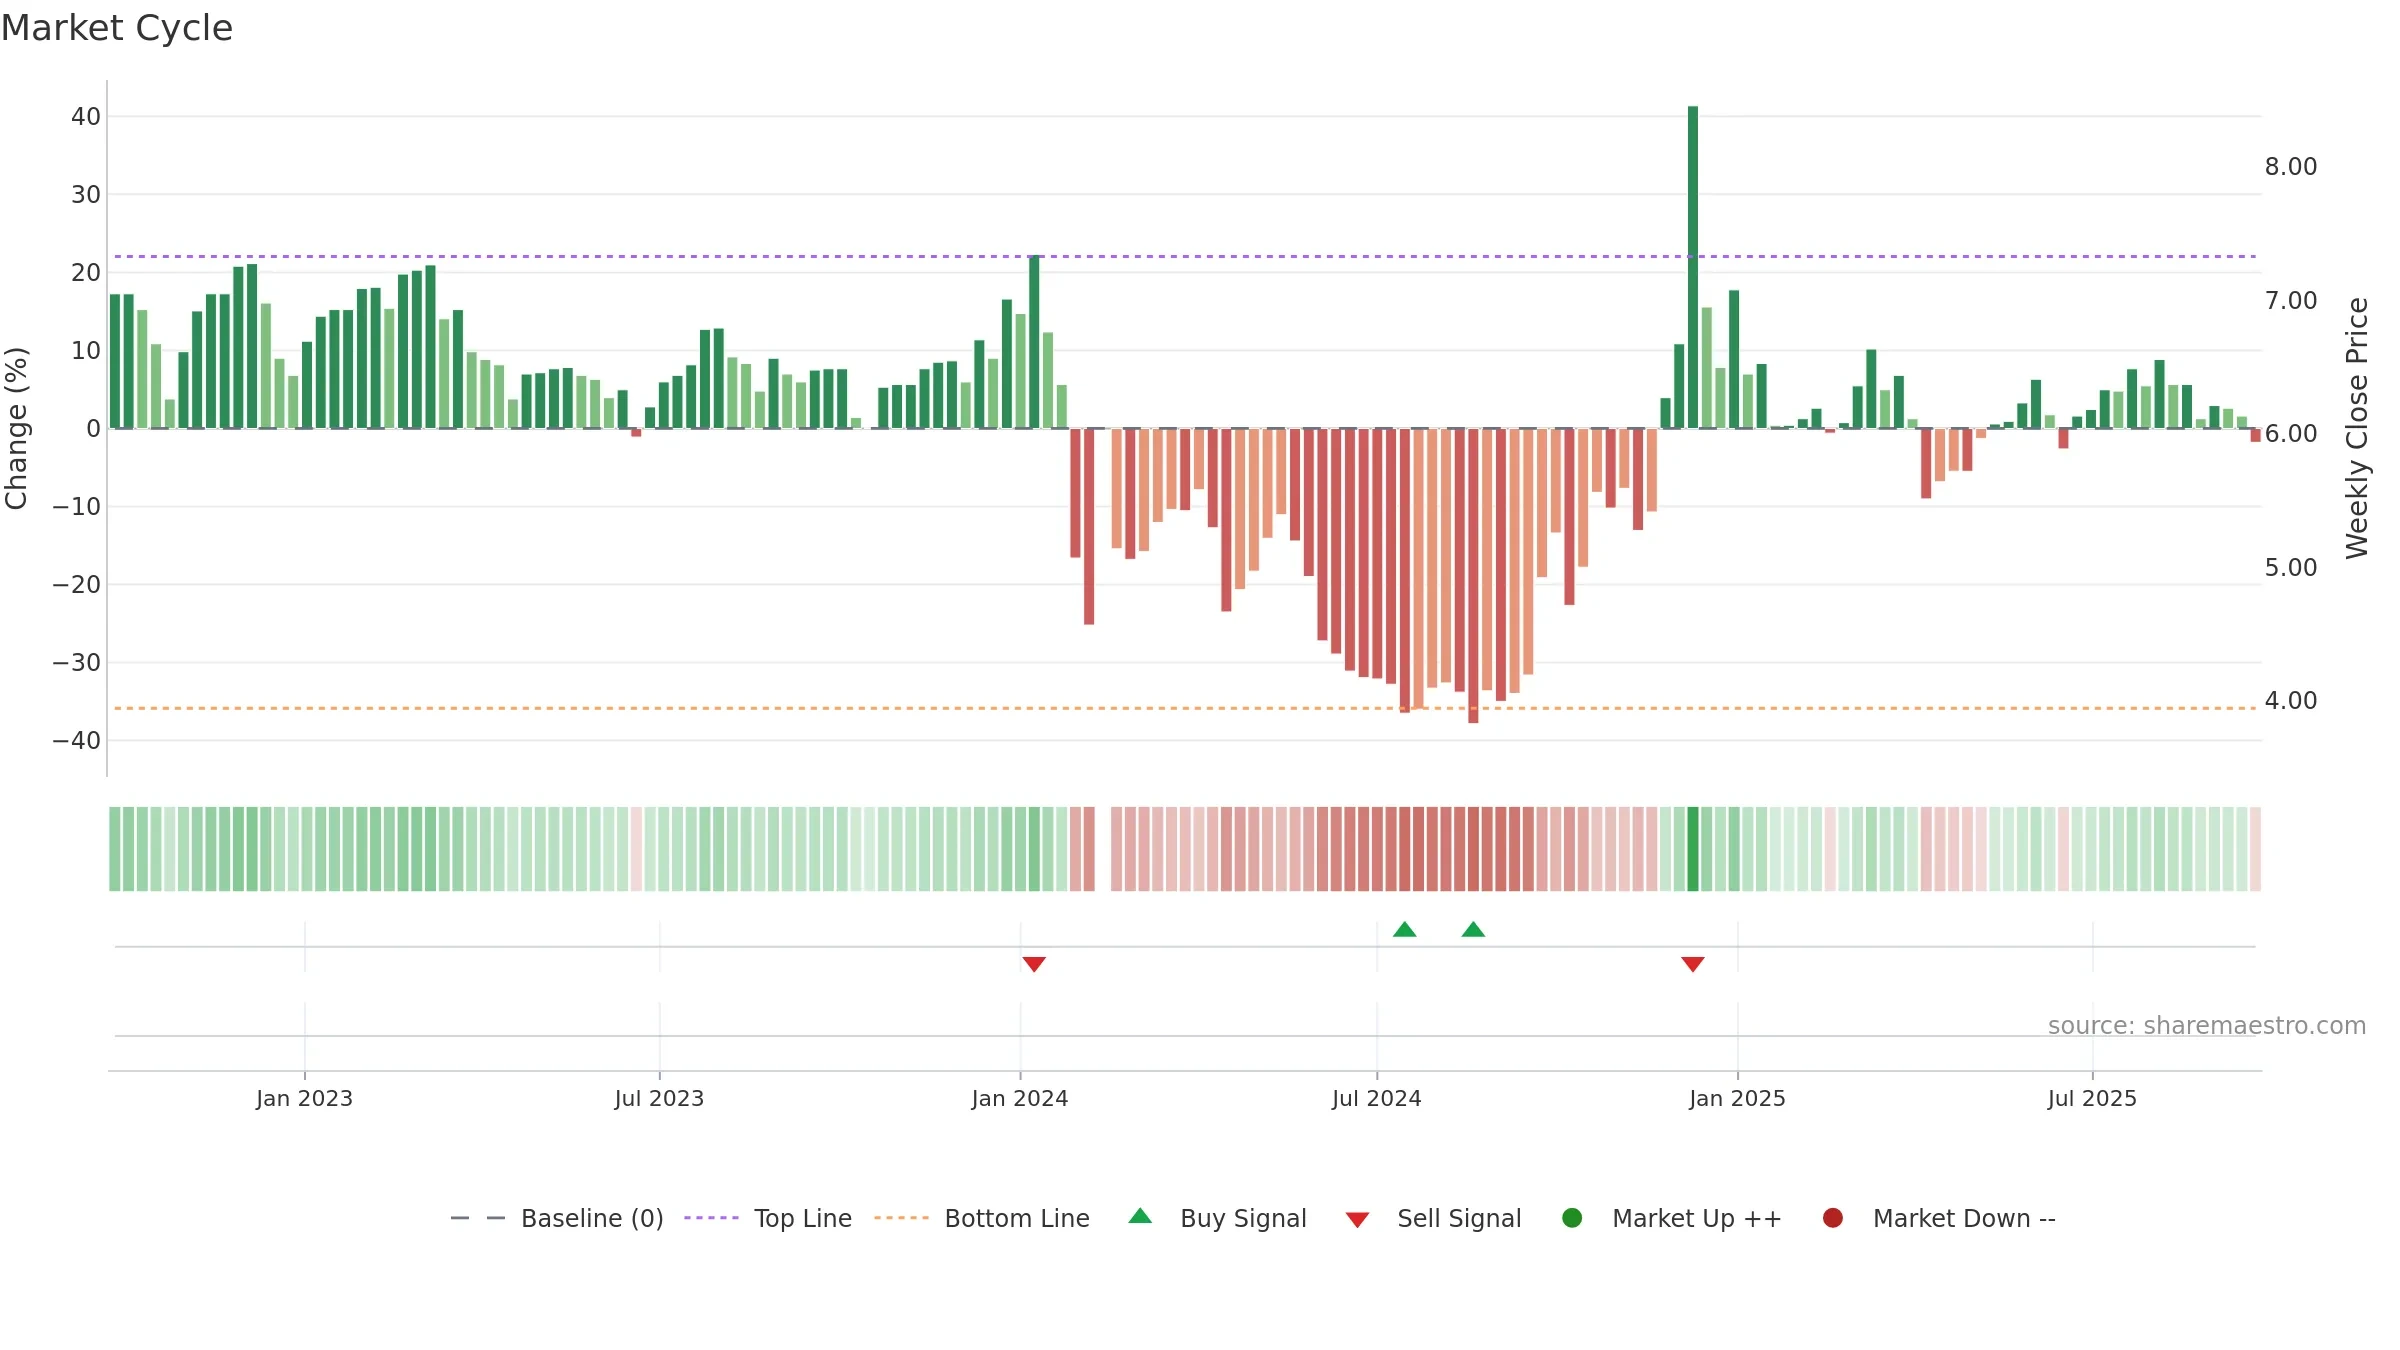
Task: Click the Market Cycle chart title
Action: 117,28
